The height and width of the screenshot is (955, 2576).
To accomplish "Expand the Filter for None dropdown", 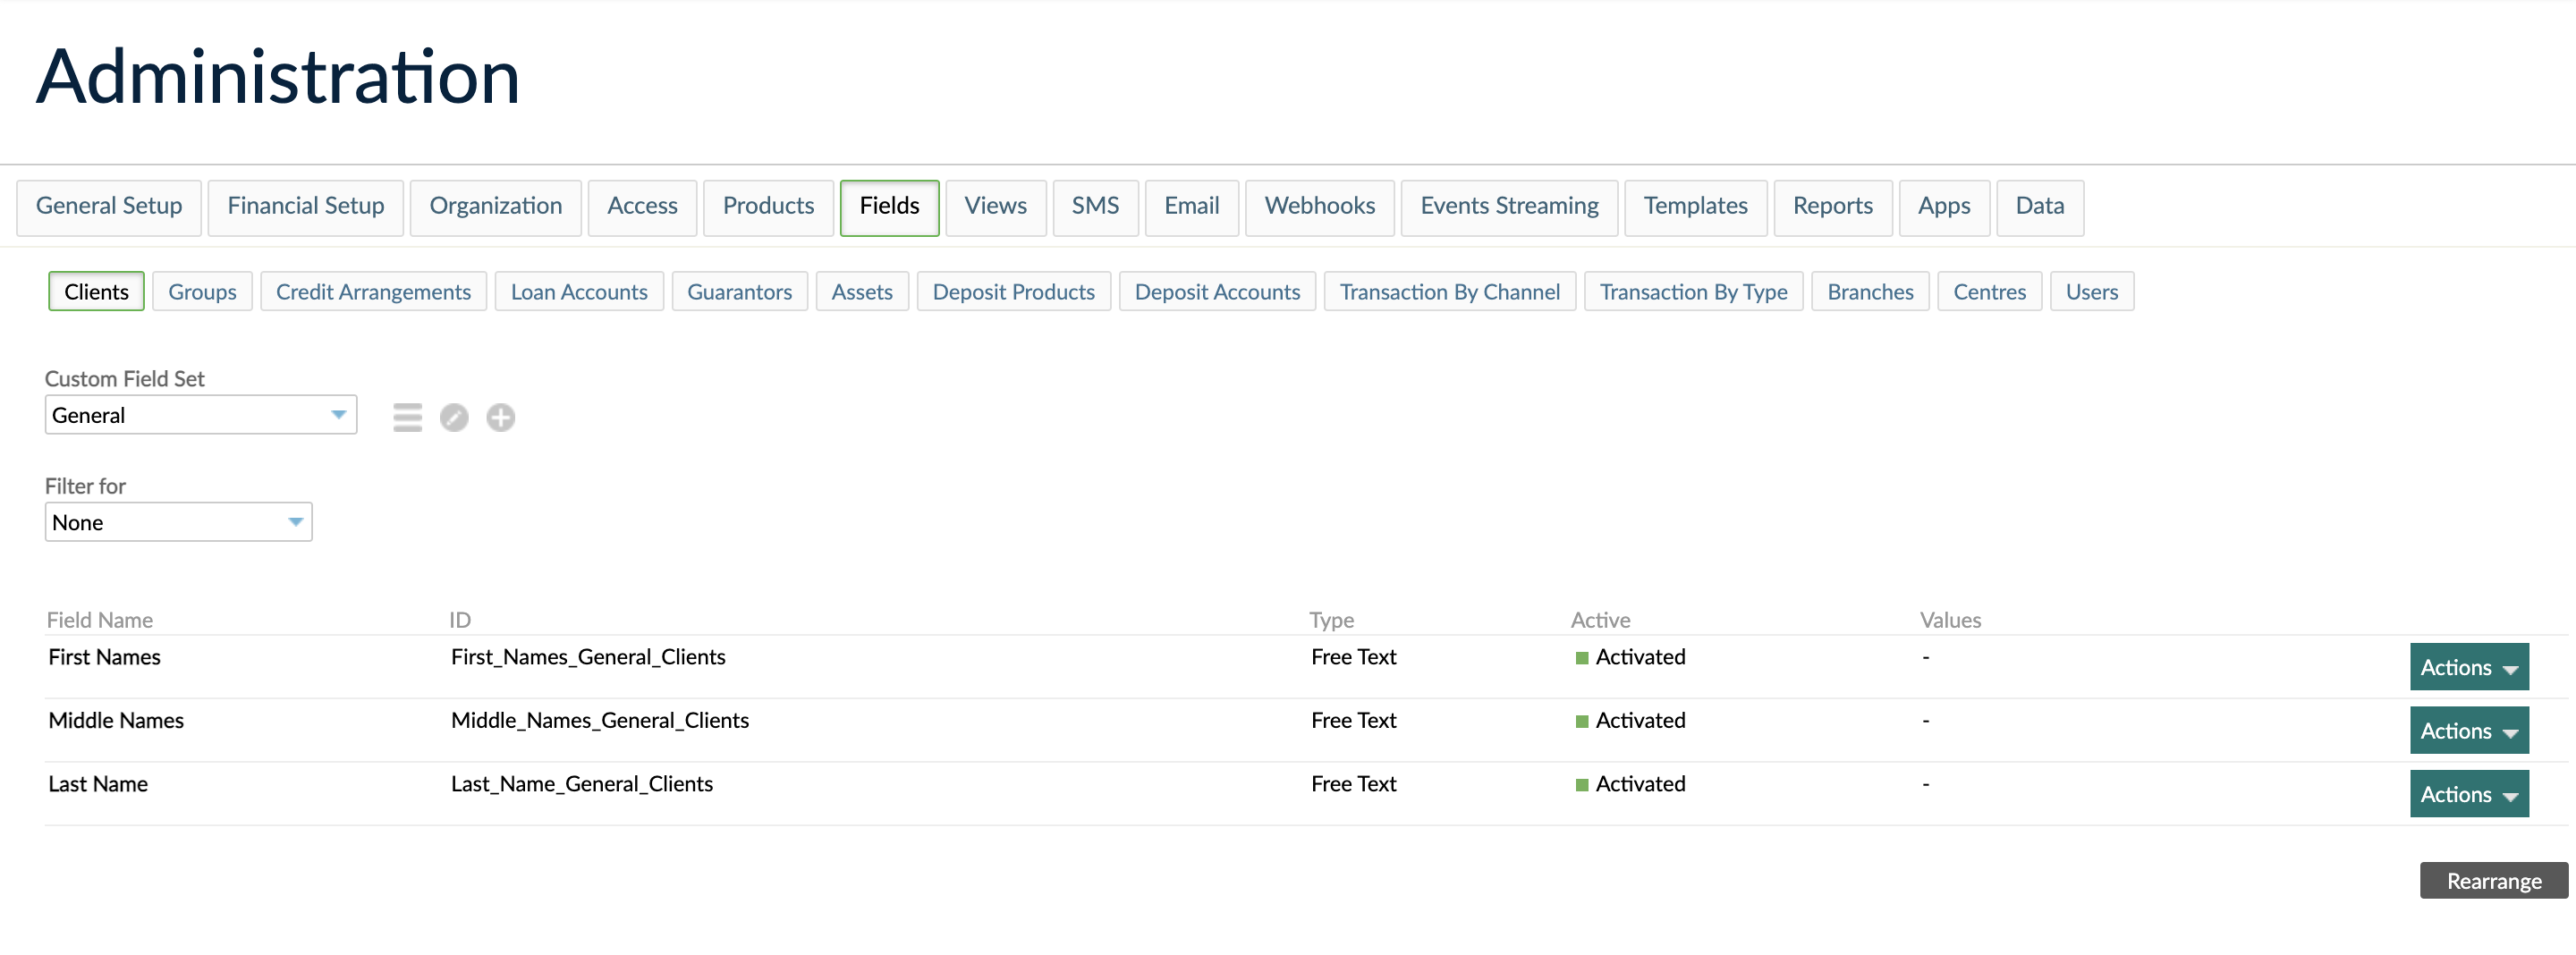I will 178,521.
